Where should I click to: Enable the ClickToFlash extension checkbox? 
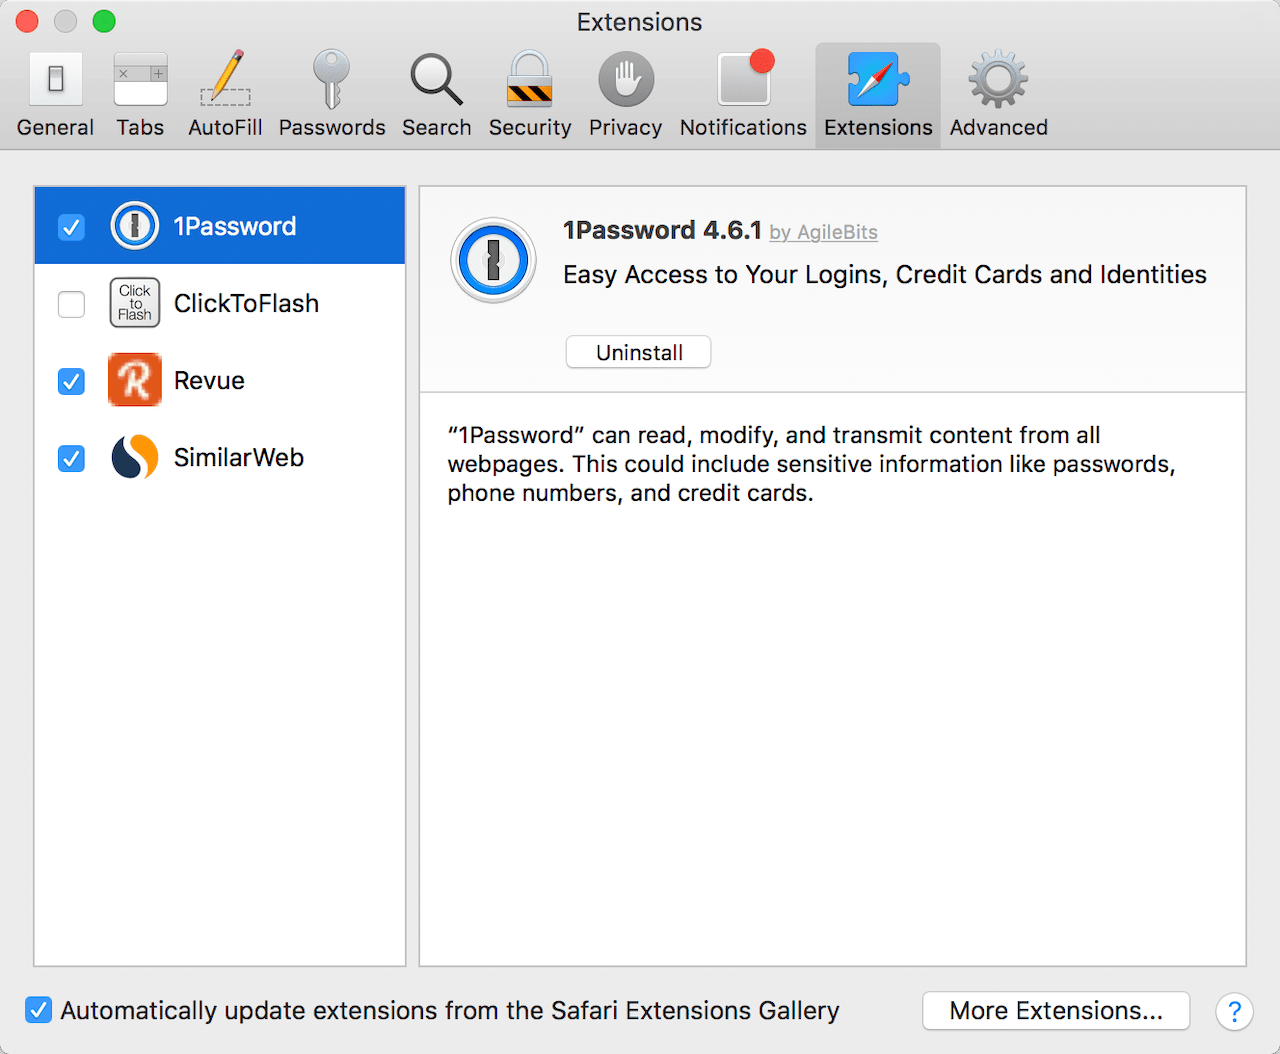pyautogui.click(x=71, y=304)
